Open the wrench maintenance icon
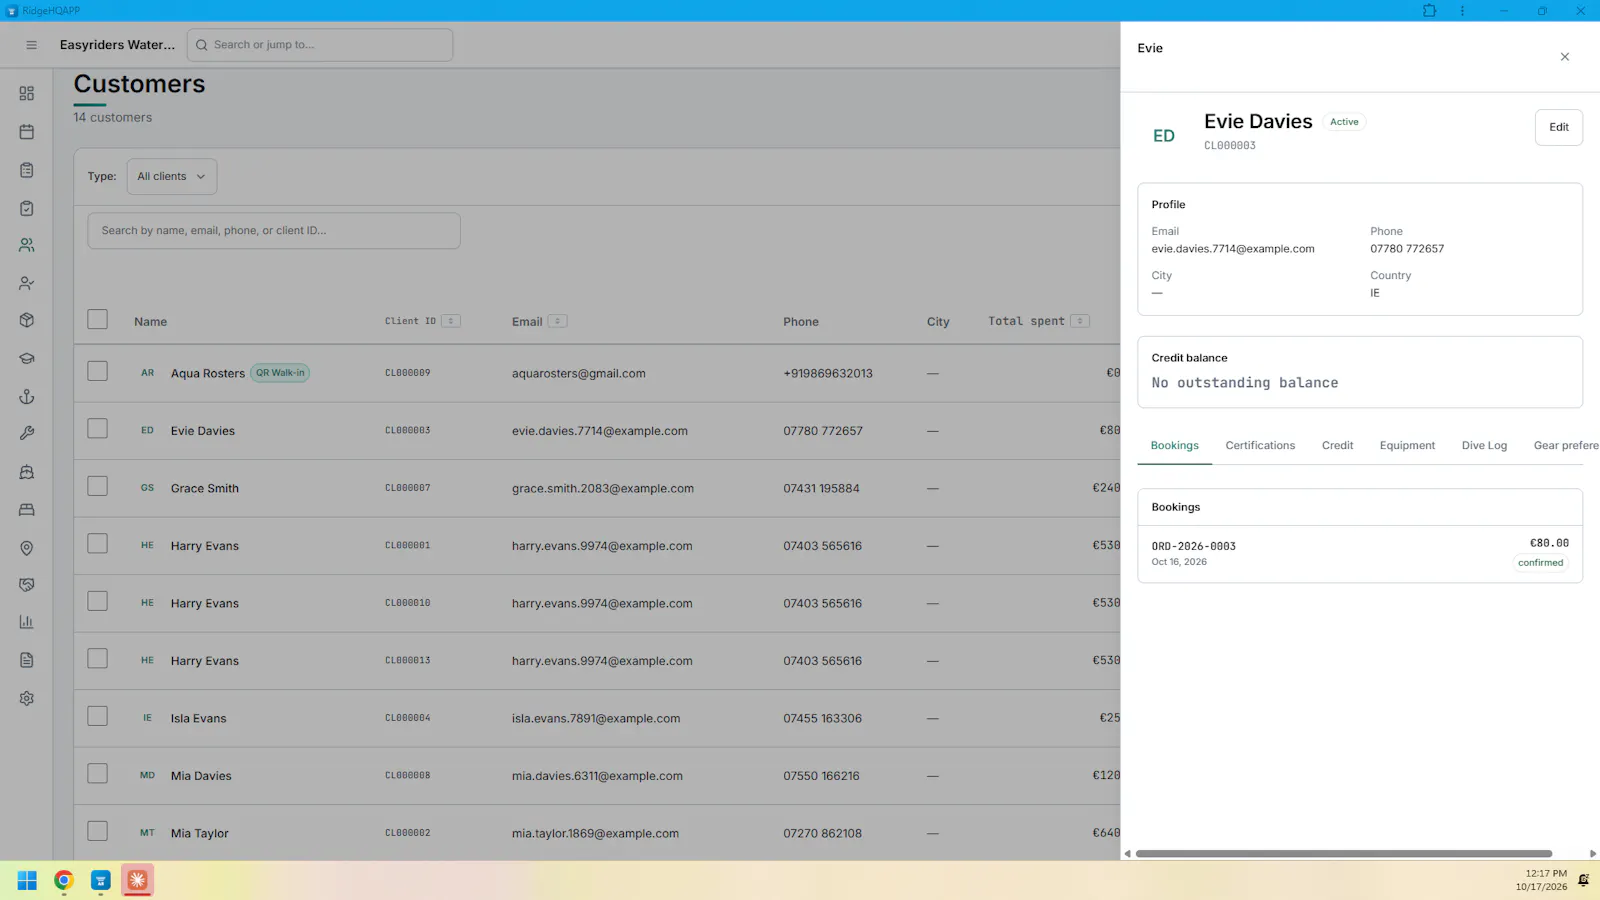The height and width of the screenshot is (900, 1600). 27,434
